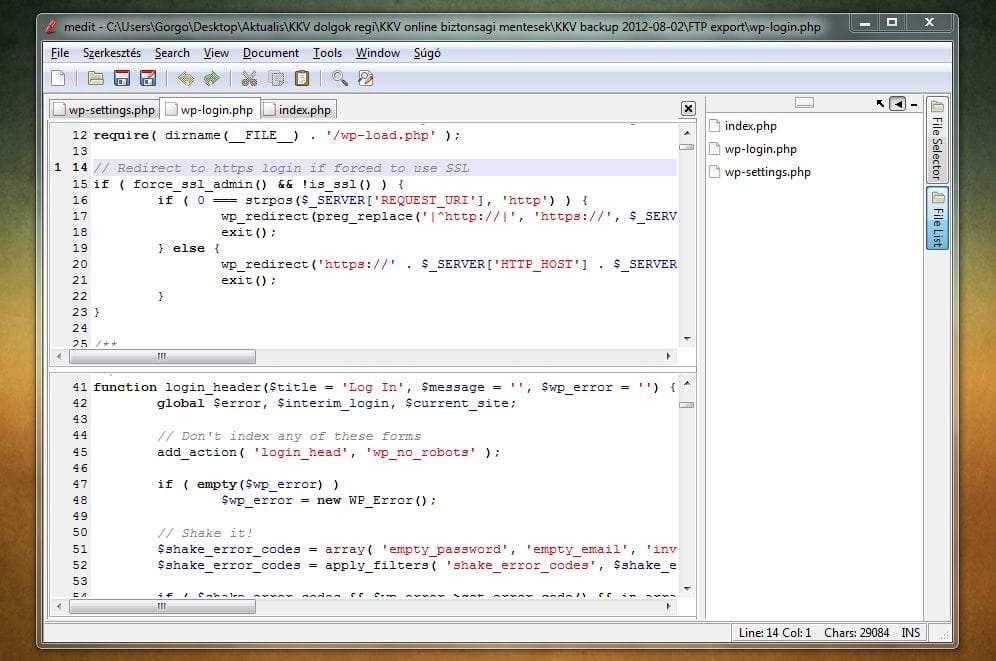Open the Súgó help menu
The width and height of the screenshot is (996, 661).
(x=427, y=53)
